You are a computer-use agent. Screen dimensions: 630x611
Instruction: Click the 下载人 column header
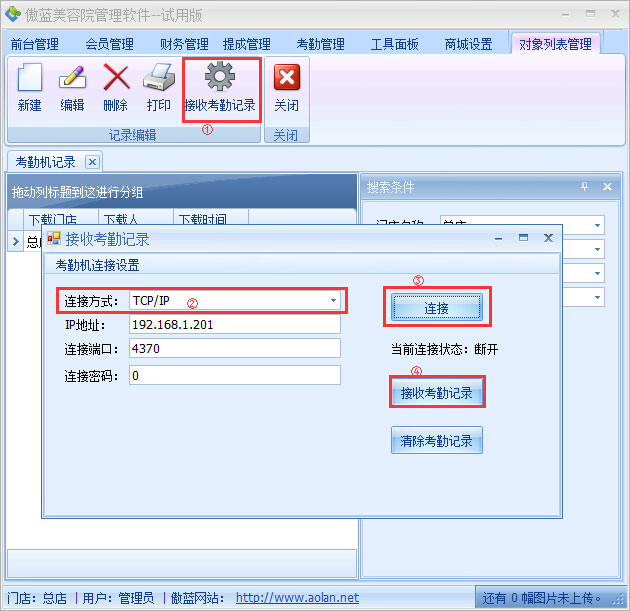[136, 218]
